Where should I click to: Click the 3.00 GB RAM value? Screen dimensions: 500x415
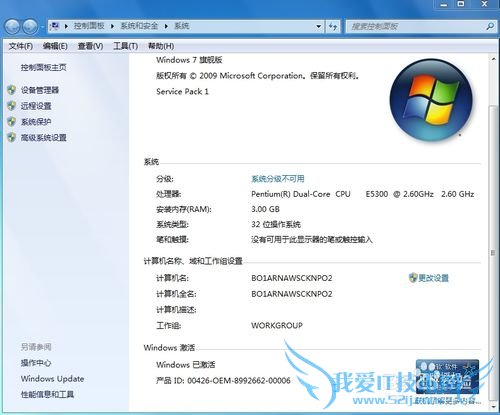point(265,209)
